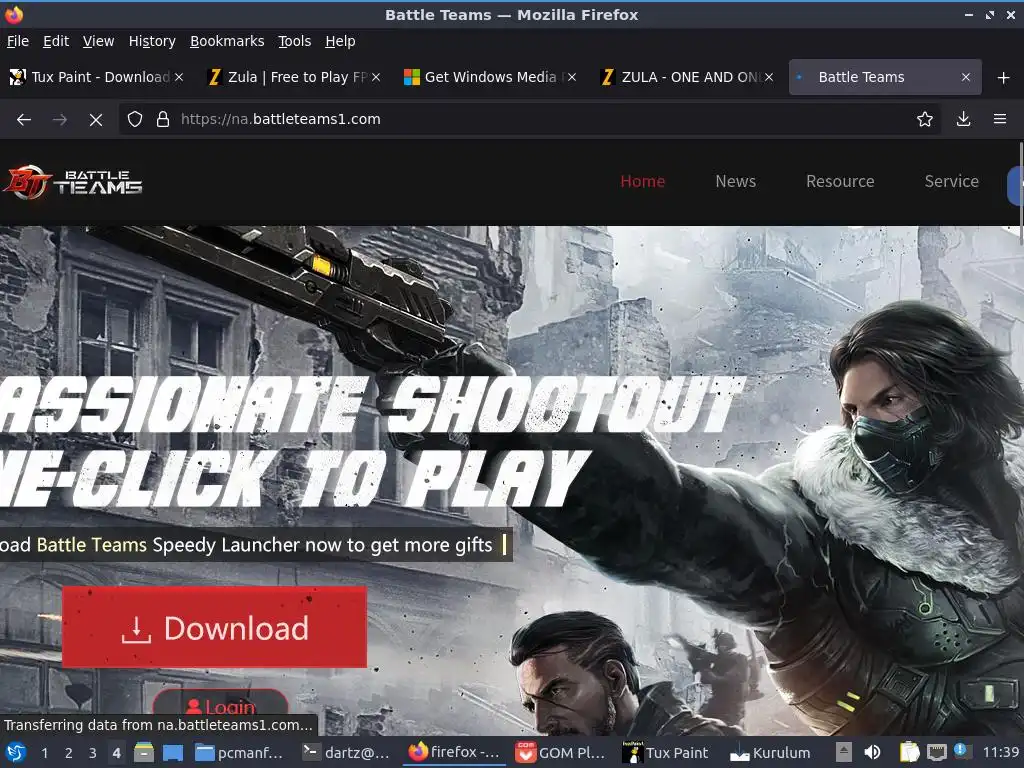Viewport: 1024px width, 768px height.
Task: Switch to the Kurulum taskbar window
Action: click(x=772, y=753)
